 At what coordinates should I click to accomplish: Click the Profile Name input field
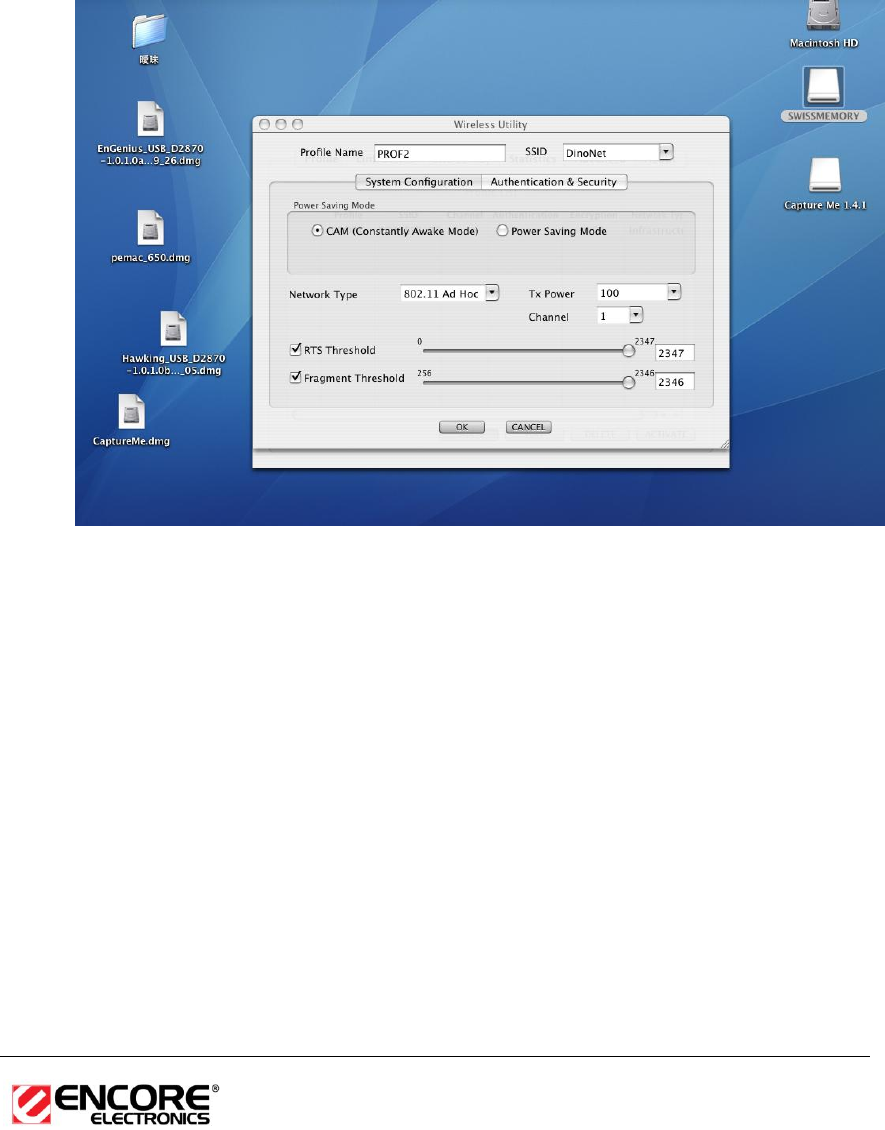tap(440, 154)
